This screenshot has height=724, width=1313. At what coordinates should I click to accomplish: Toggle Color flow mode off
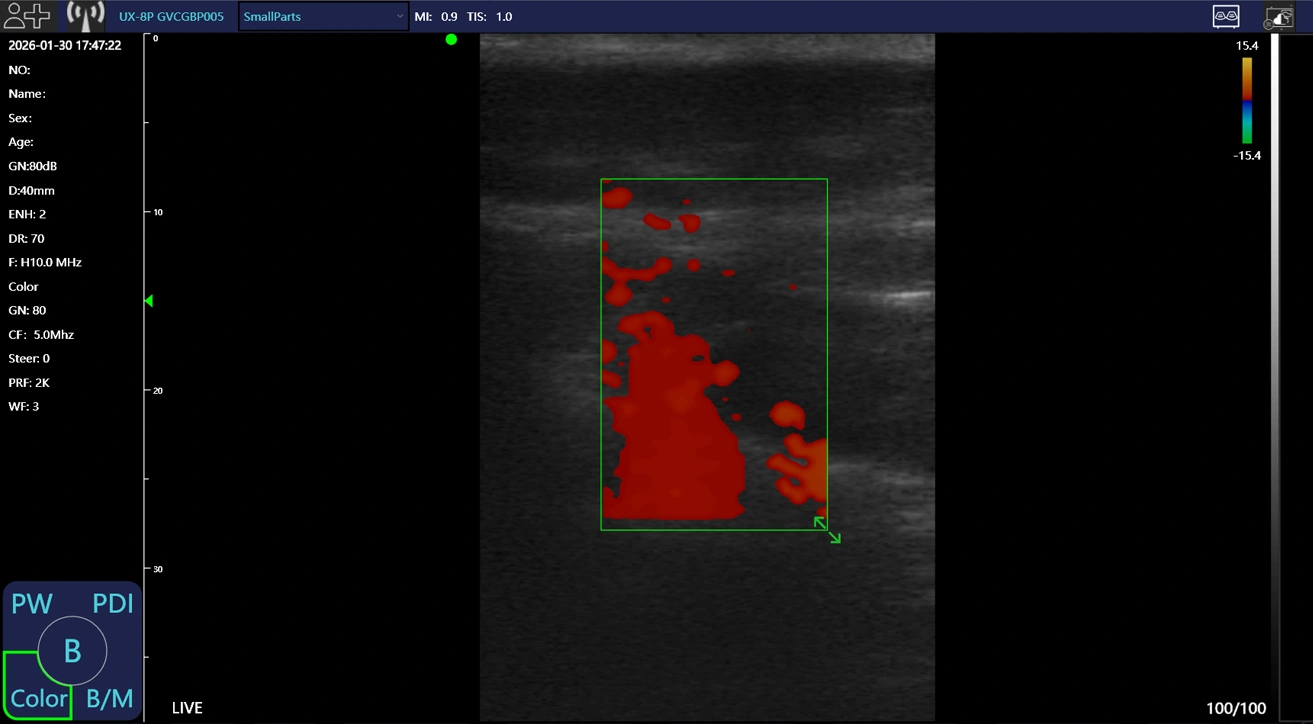[x=38, y=697]
